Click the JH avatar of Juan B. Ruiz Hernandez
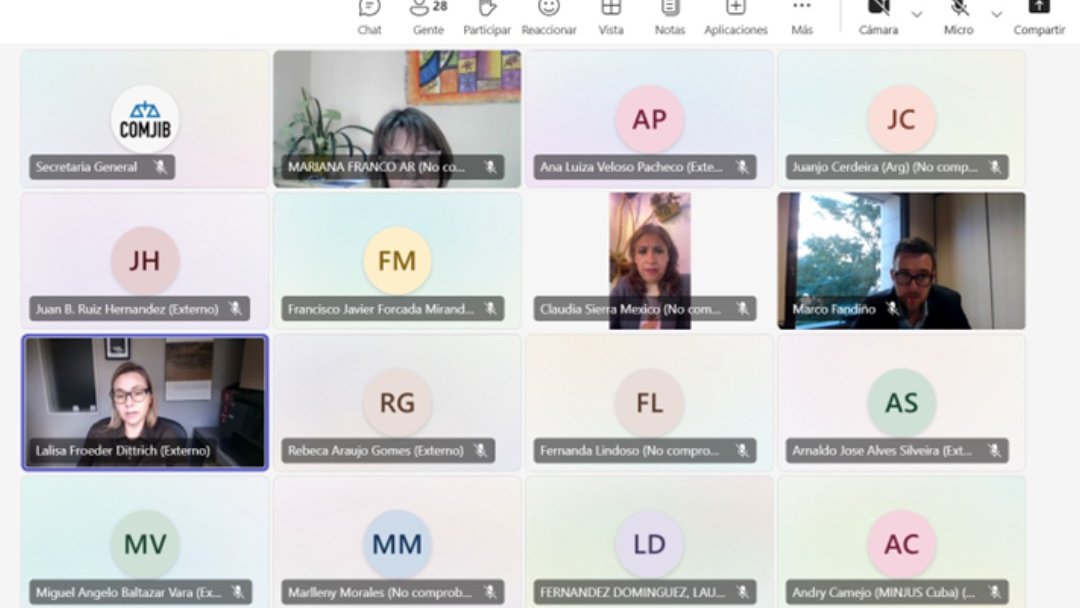Image resolution: width=1080 pixels, height=608 pixels. coord(145,261)
